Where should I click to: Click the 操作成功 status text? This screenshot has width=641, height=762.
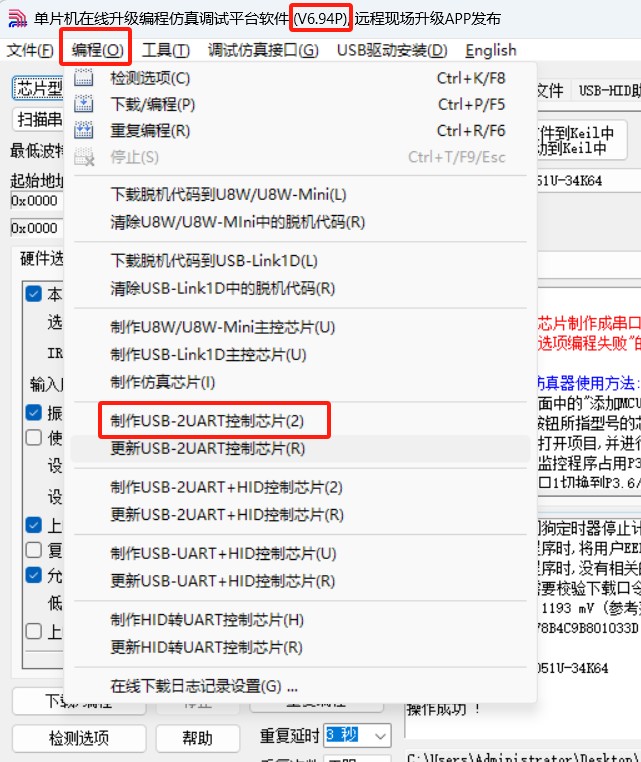point(443,710)
